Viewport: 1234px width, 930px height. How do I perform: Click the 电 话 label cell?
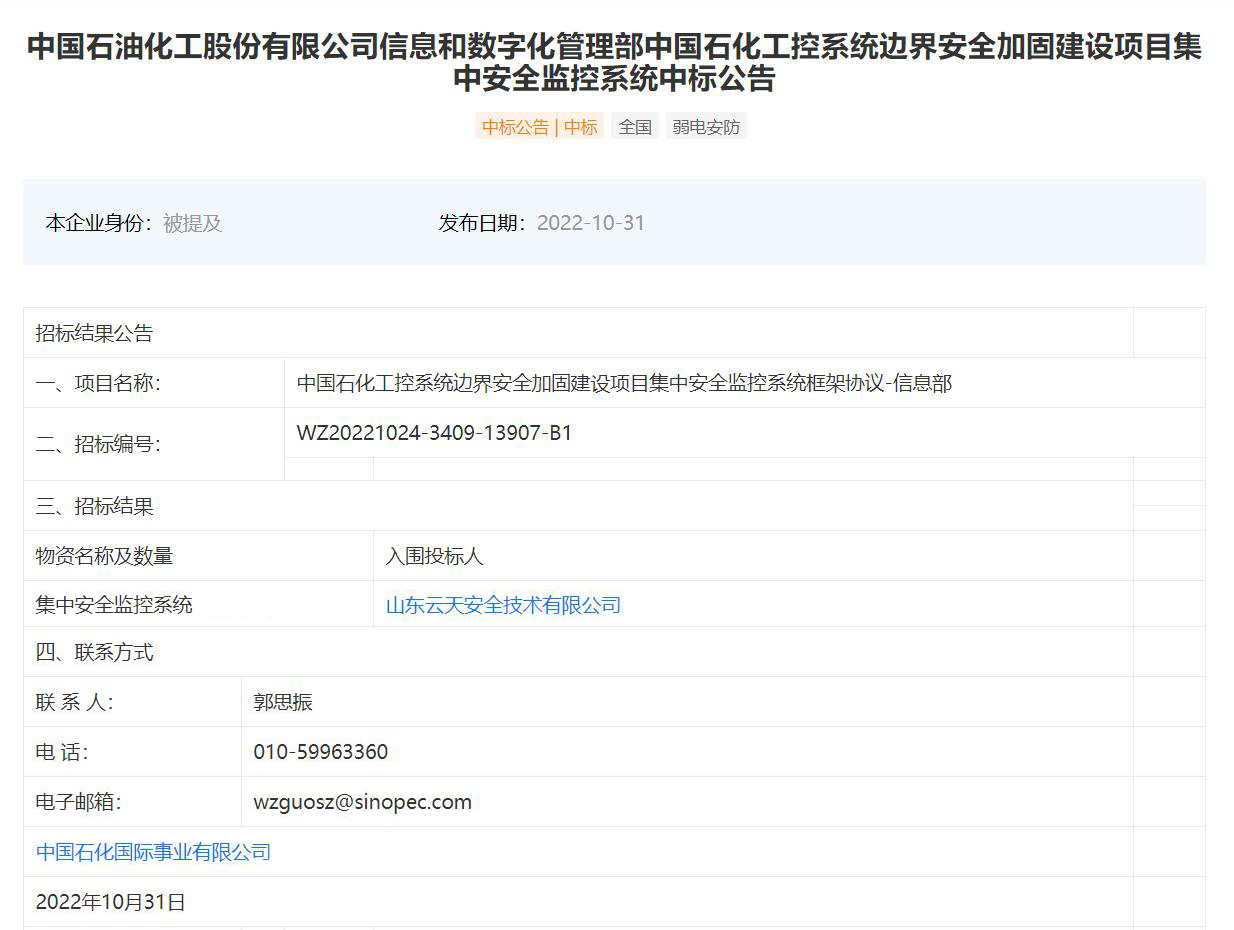(x=132, y=752)
